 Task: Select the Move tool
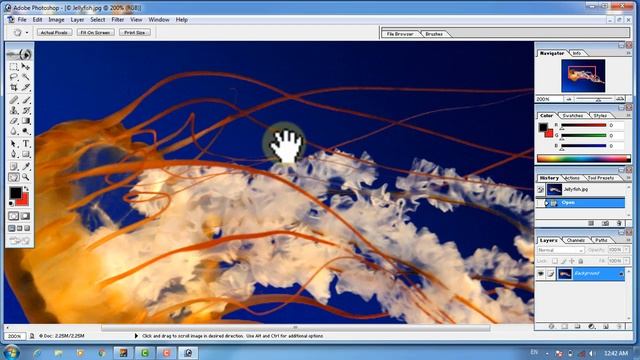coord(26,66)
